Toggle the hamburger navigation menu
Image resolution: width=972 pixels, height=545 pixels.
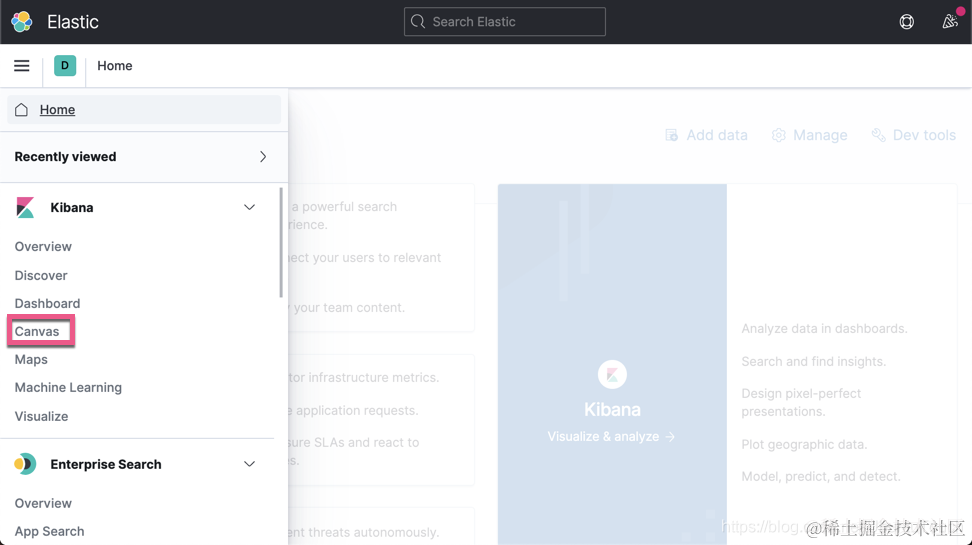[x=22, y=66]
